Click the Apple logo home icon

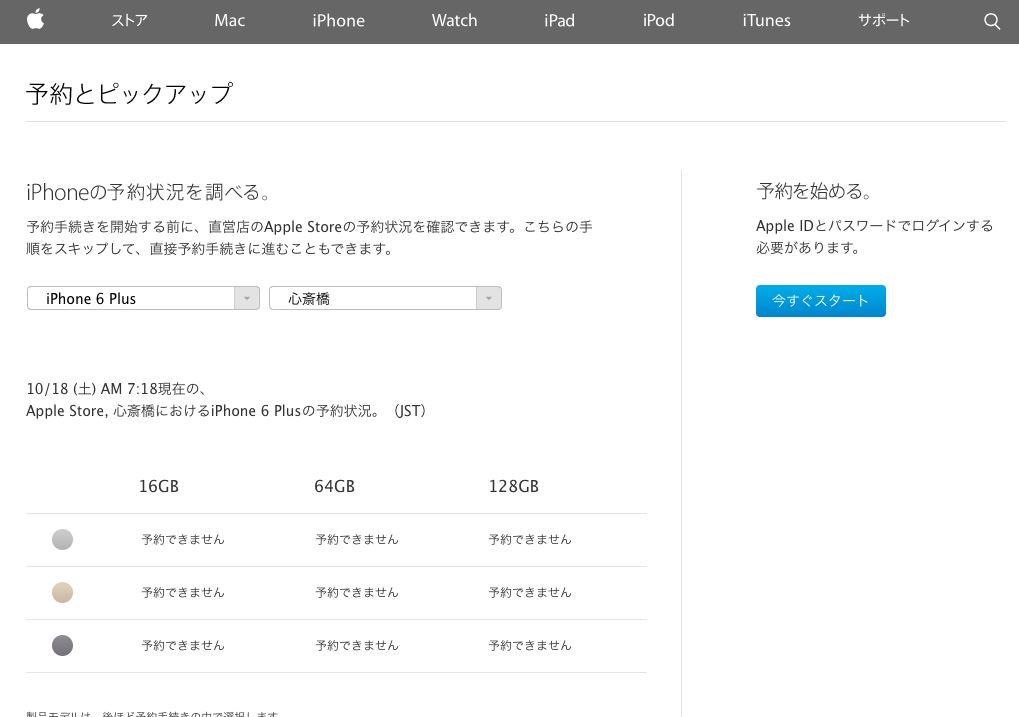(x=36, y=20)
